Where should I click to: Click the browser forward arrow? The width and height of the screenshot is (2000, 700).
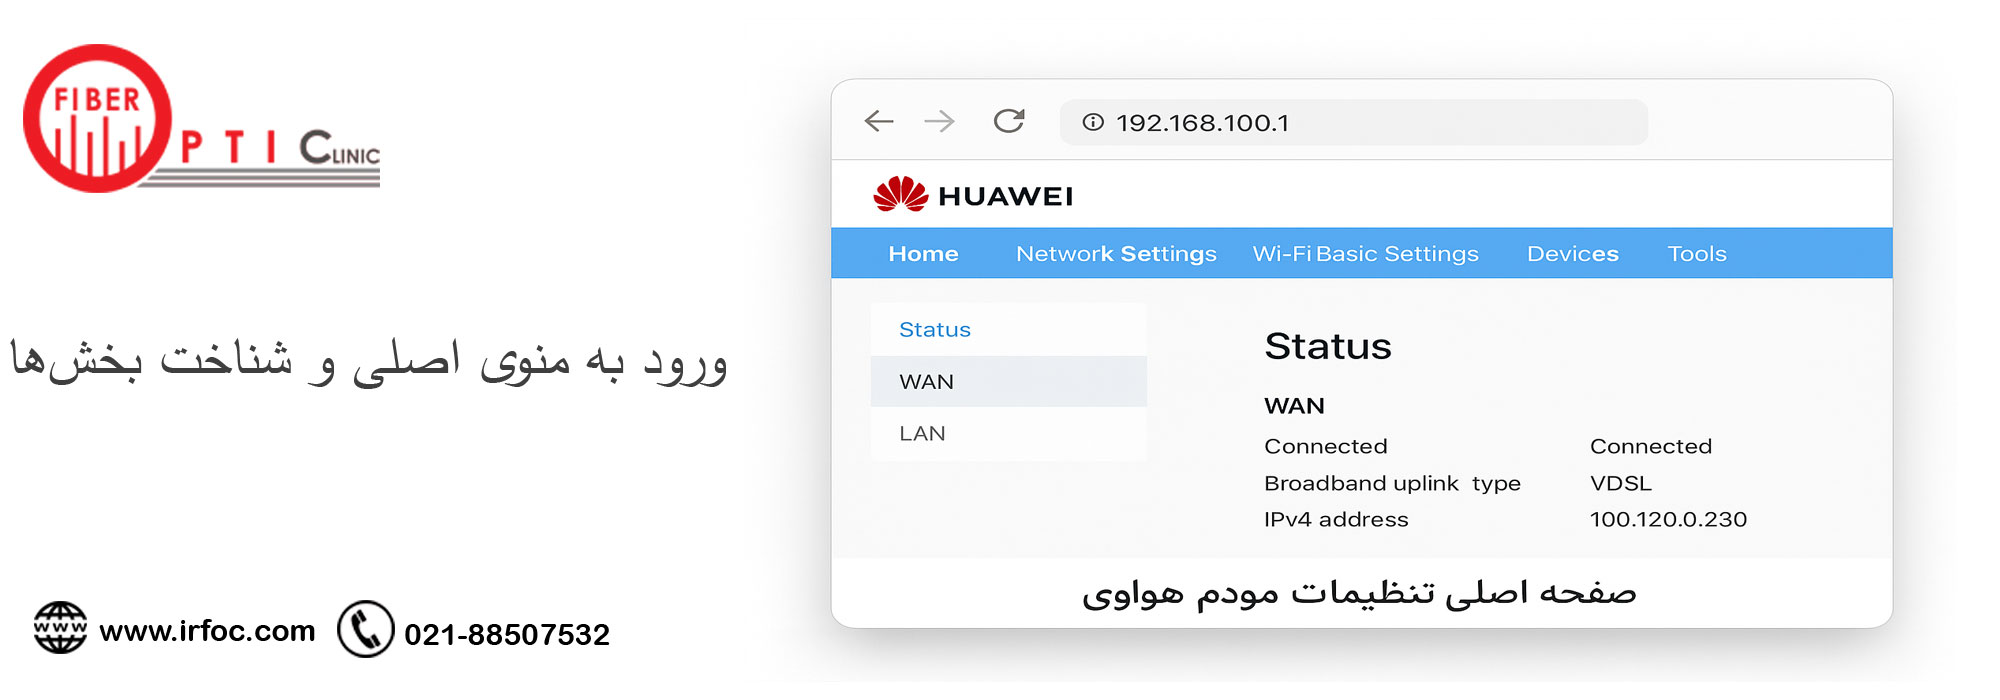(939, 122)
